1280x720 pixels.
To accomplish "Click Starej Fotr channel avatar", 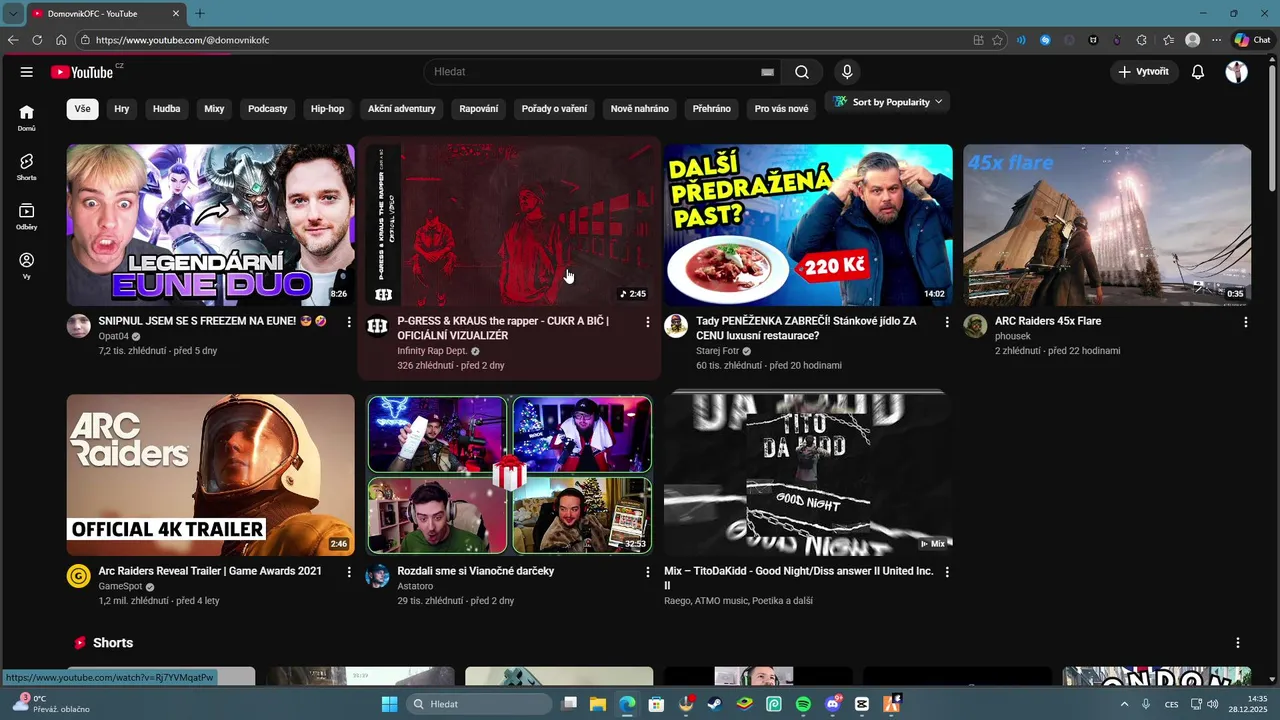I will point(676,326).
